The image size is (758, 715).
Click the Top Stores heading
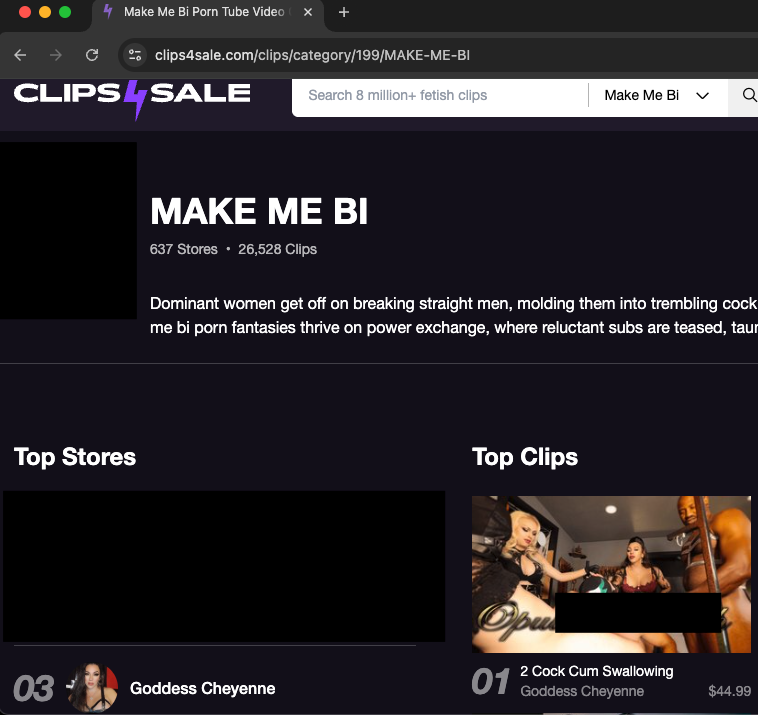pos(75,457)
